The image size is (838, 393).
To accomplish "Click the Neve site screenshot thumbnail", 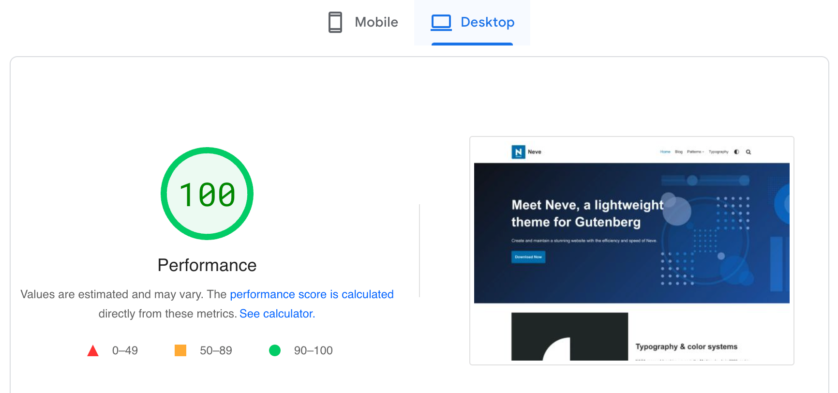I will click(632, 251).
